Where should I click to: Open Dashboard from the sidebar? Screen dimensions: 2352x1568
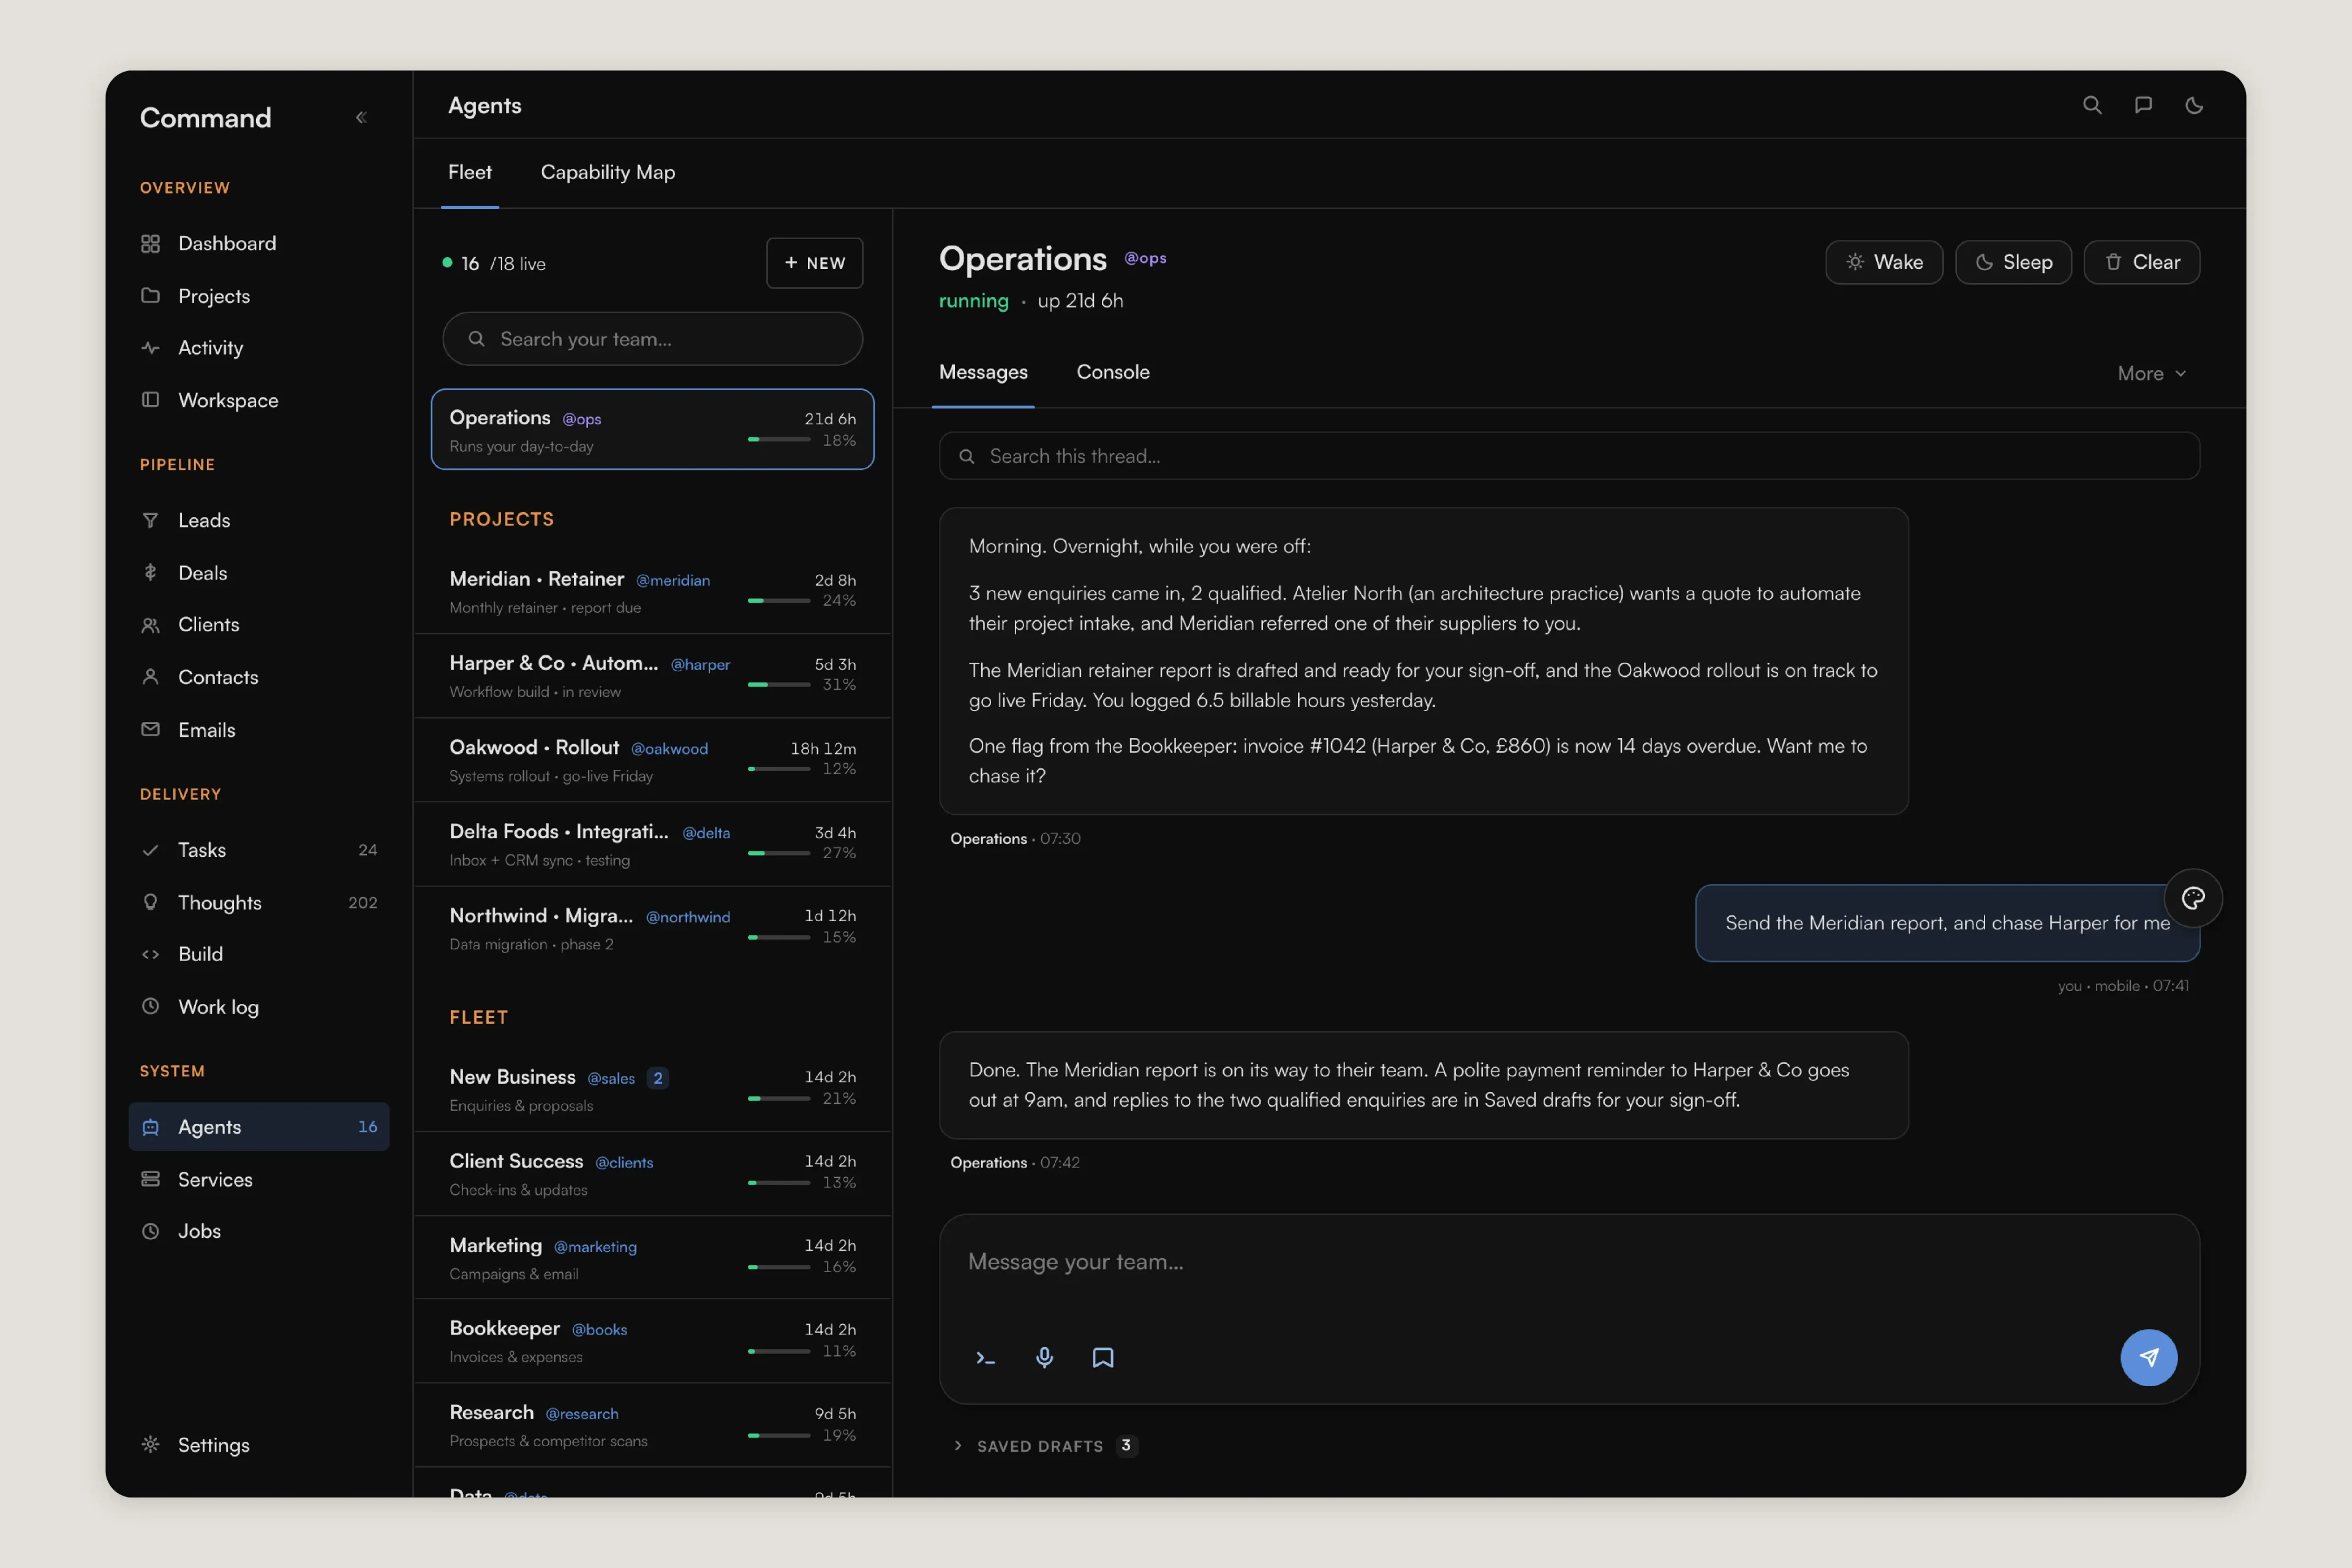click(x=259, y=244)
